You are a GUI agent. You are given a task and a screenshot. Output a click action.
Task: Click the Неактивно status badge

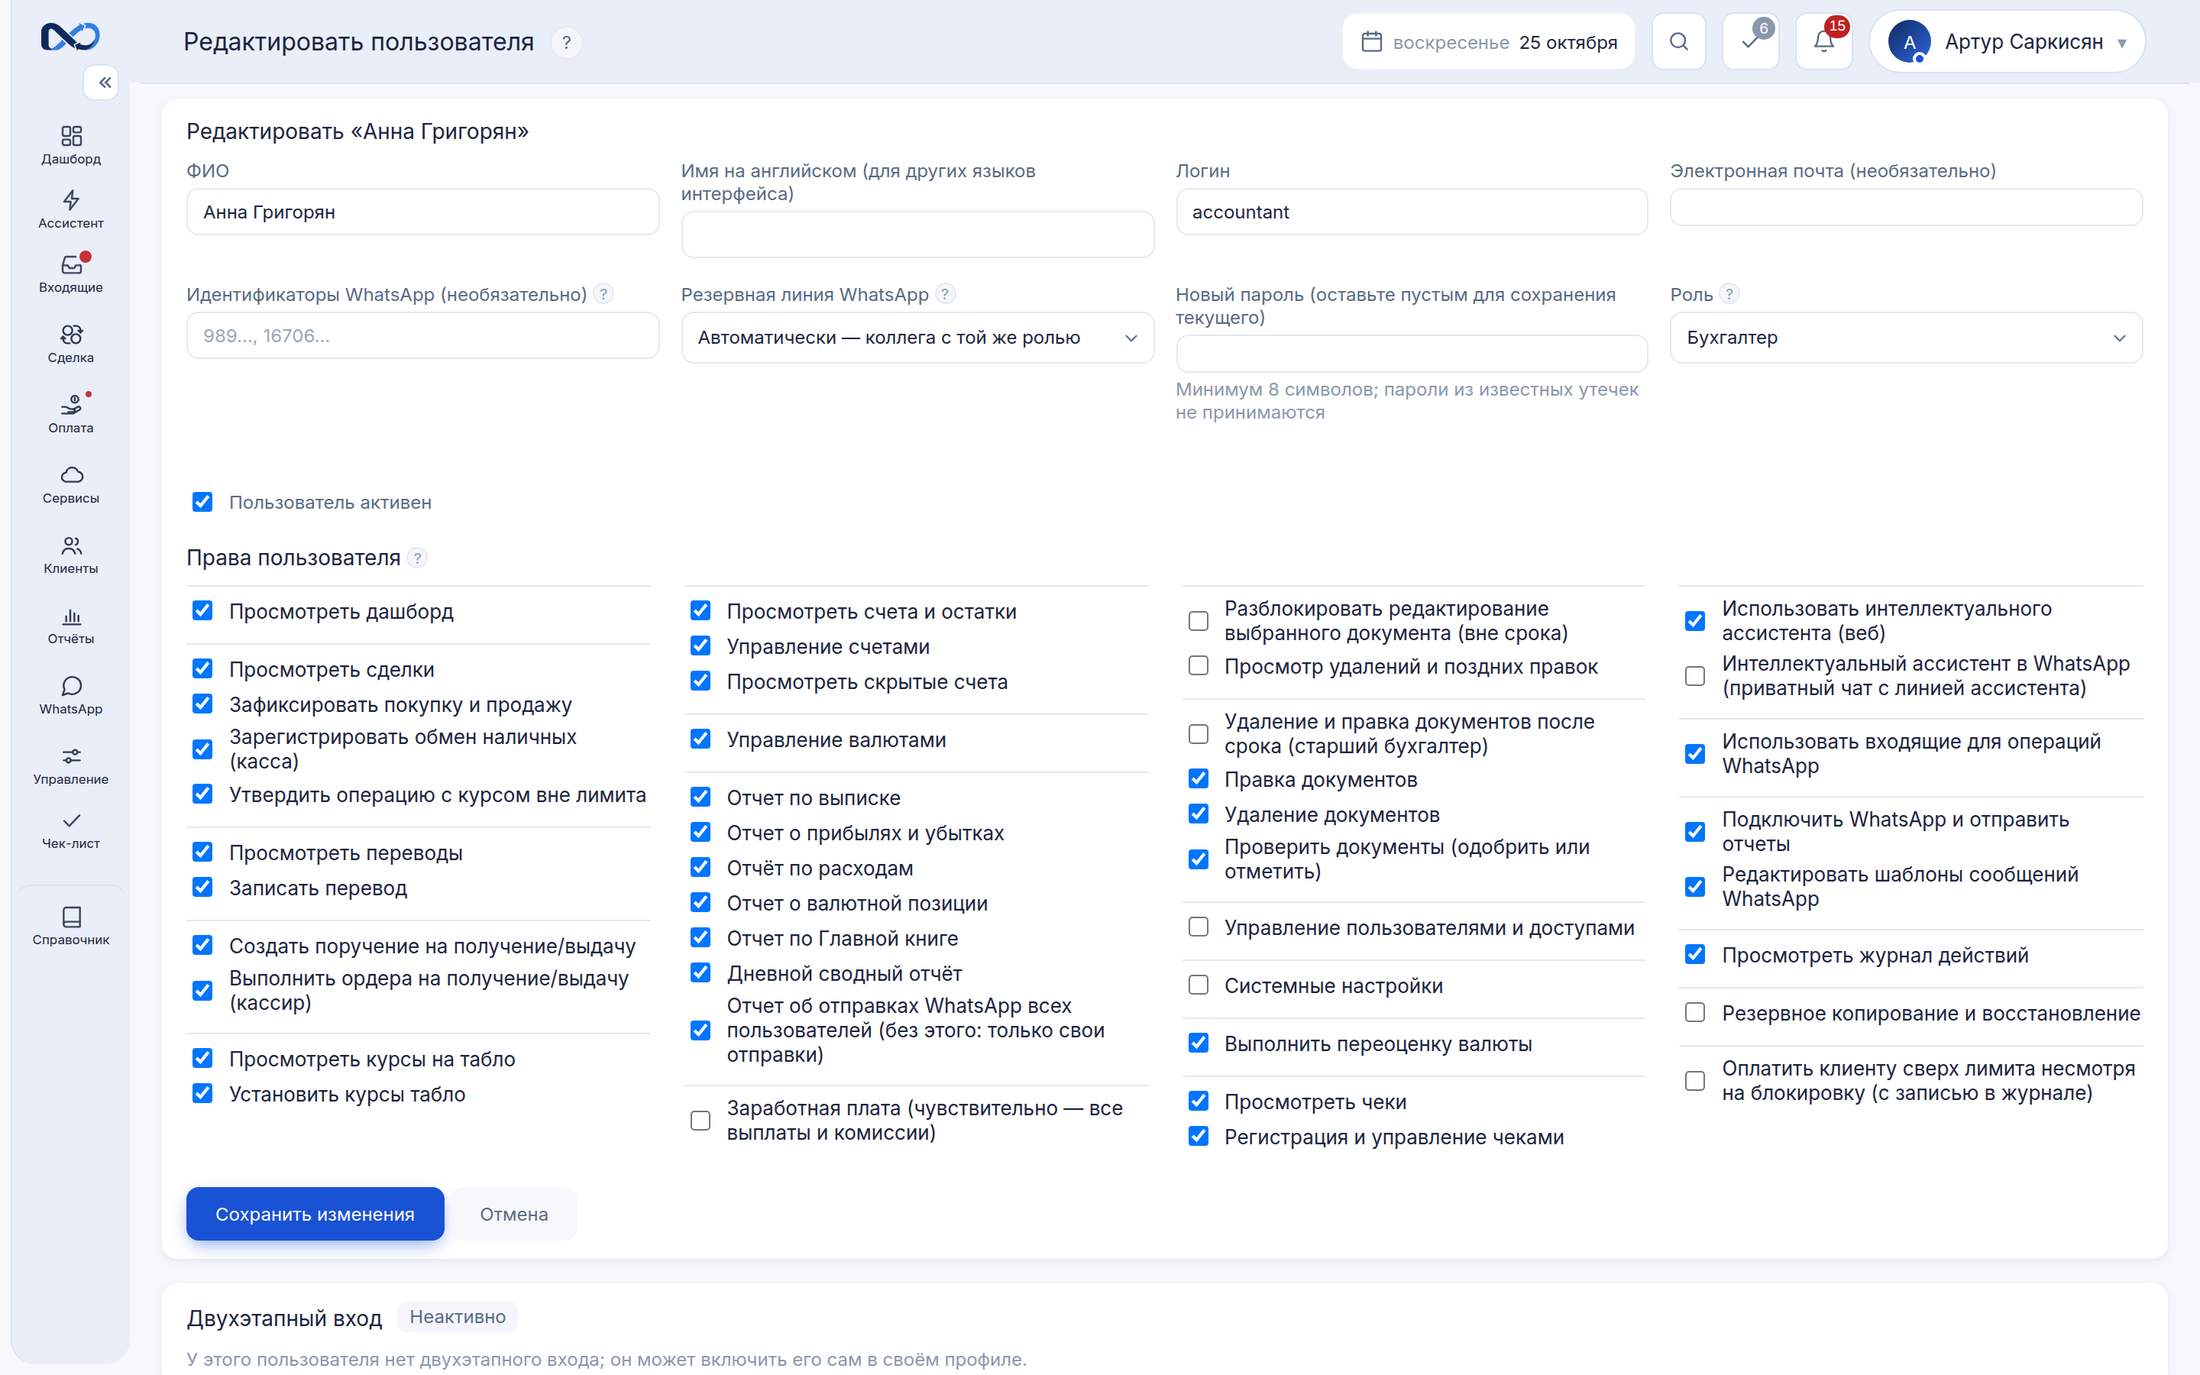pyautogui.click(x=458, y=1317)
